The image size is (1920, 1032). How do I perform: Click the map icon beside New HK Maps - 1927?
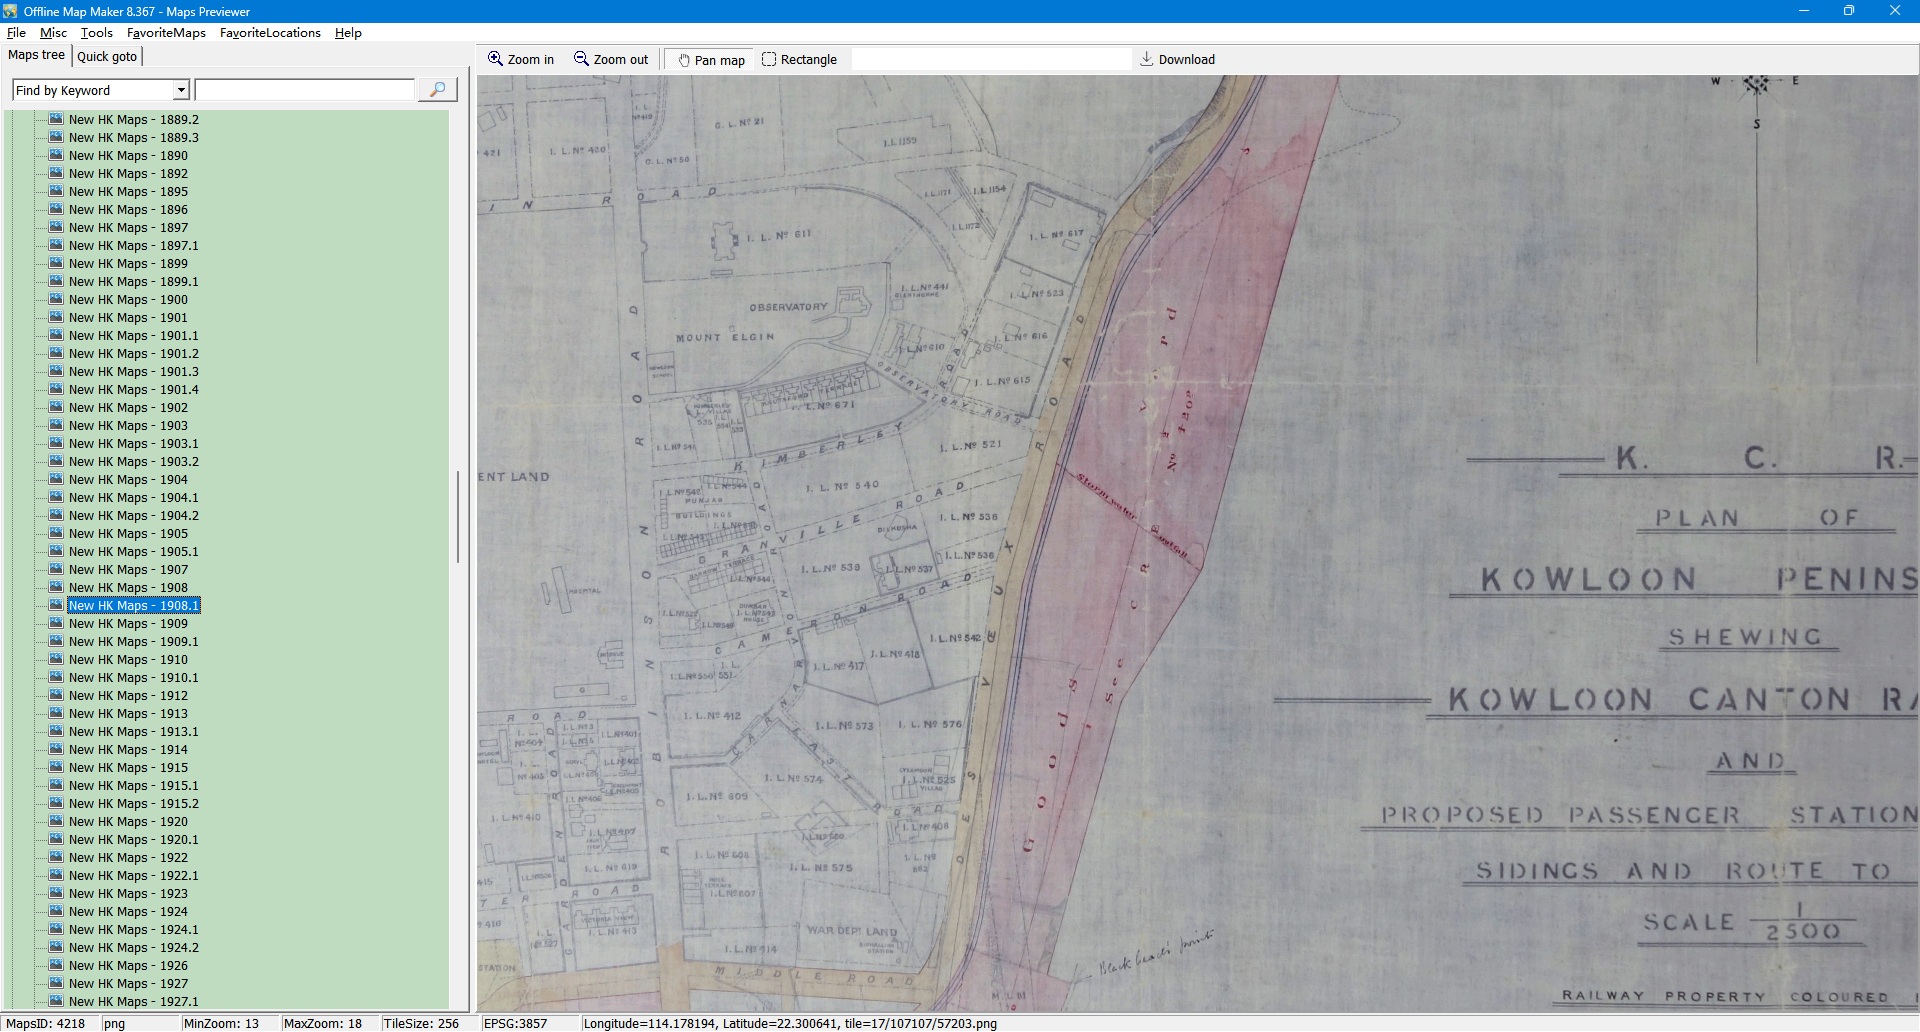click(56, 983)
